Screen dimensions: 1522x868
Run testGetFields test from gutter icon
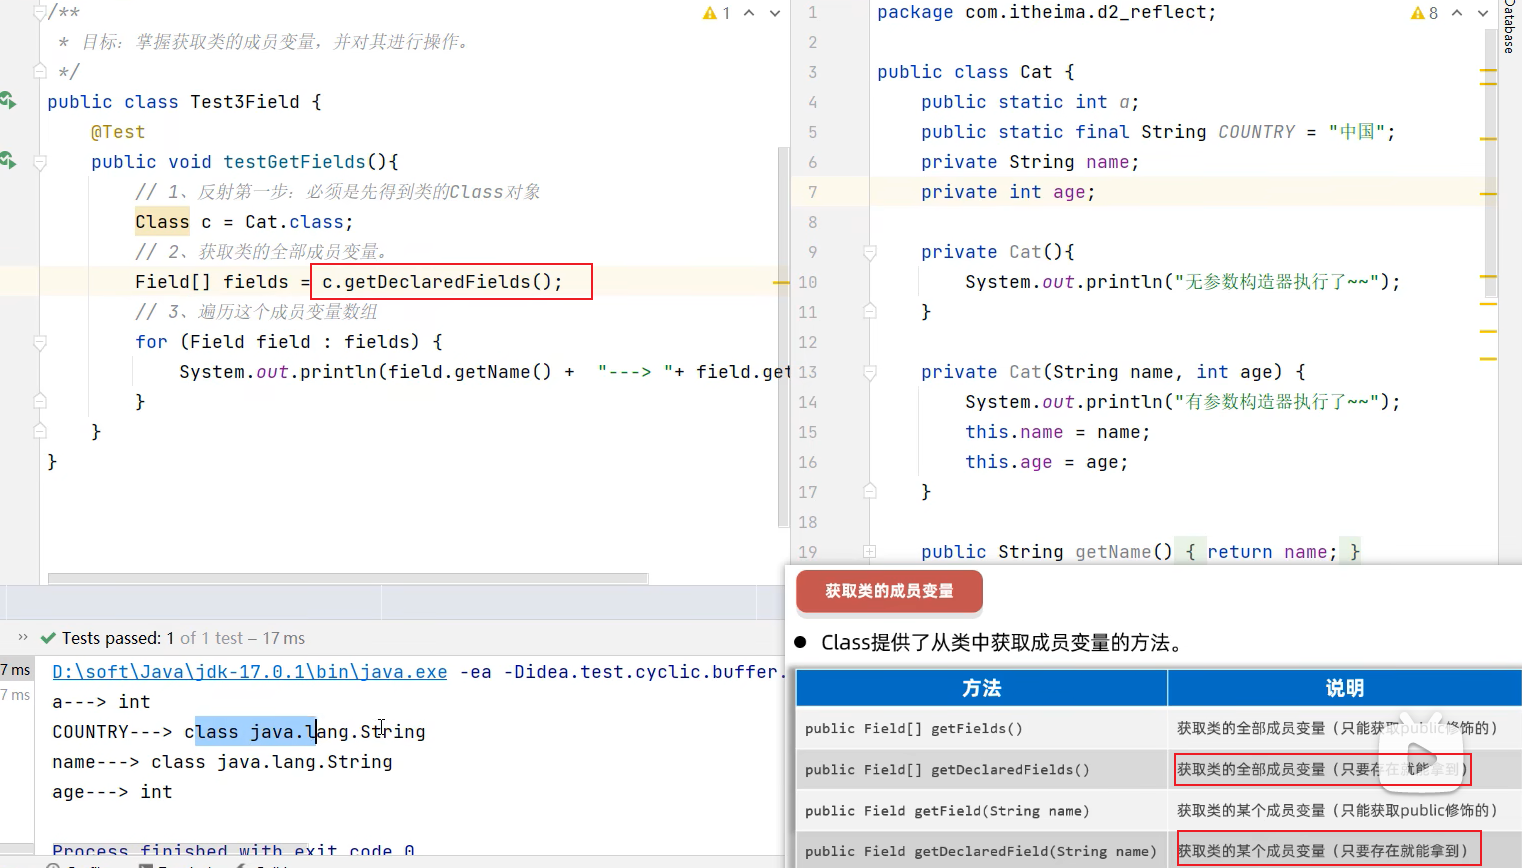tap(8, 160)
